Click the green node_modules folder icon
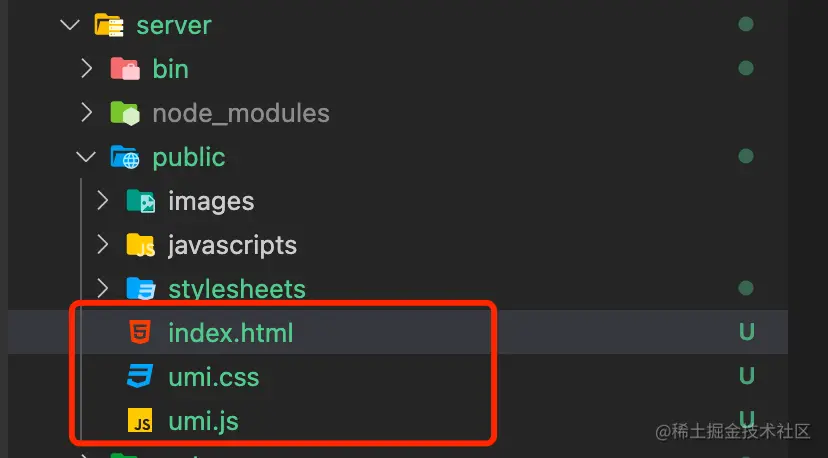 click(124, 113)
